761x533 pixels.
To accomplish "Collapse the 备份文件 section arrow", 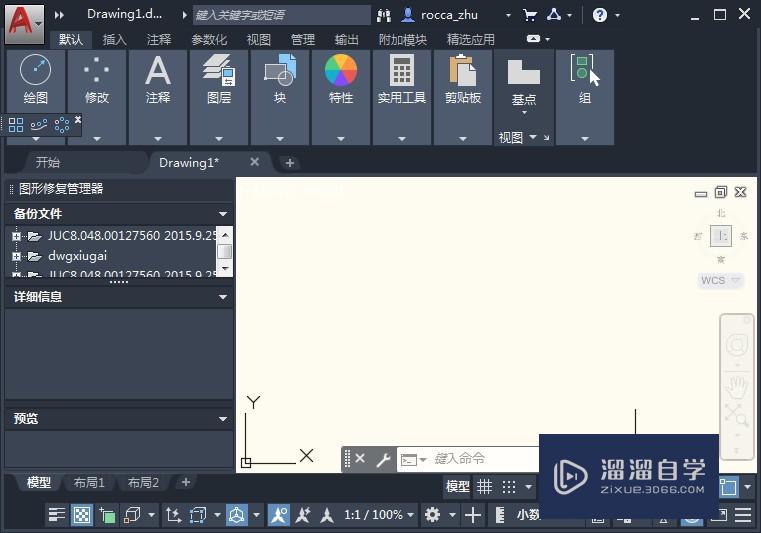I will (x=223, y=214).
